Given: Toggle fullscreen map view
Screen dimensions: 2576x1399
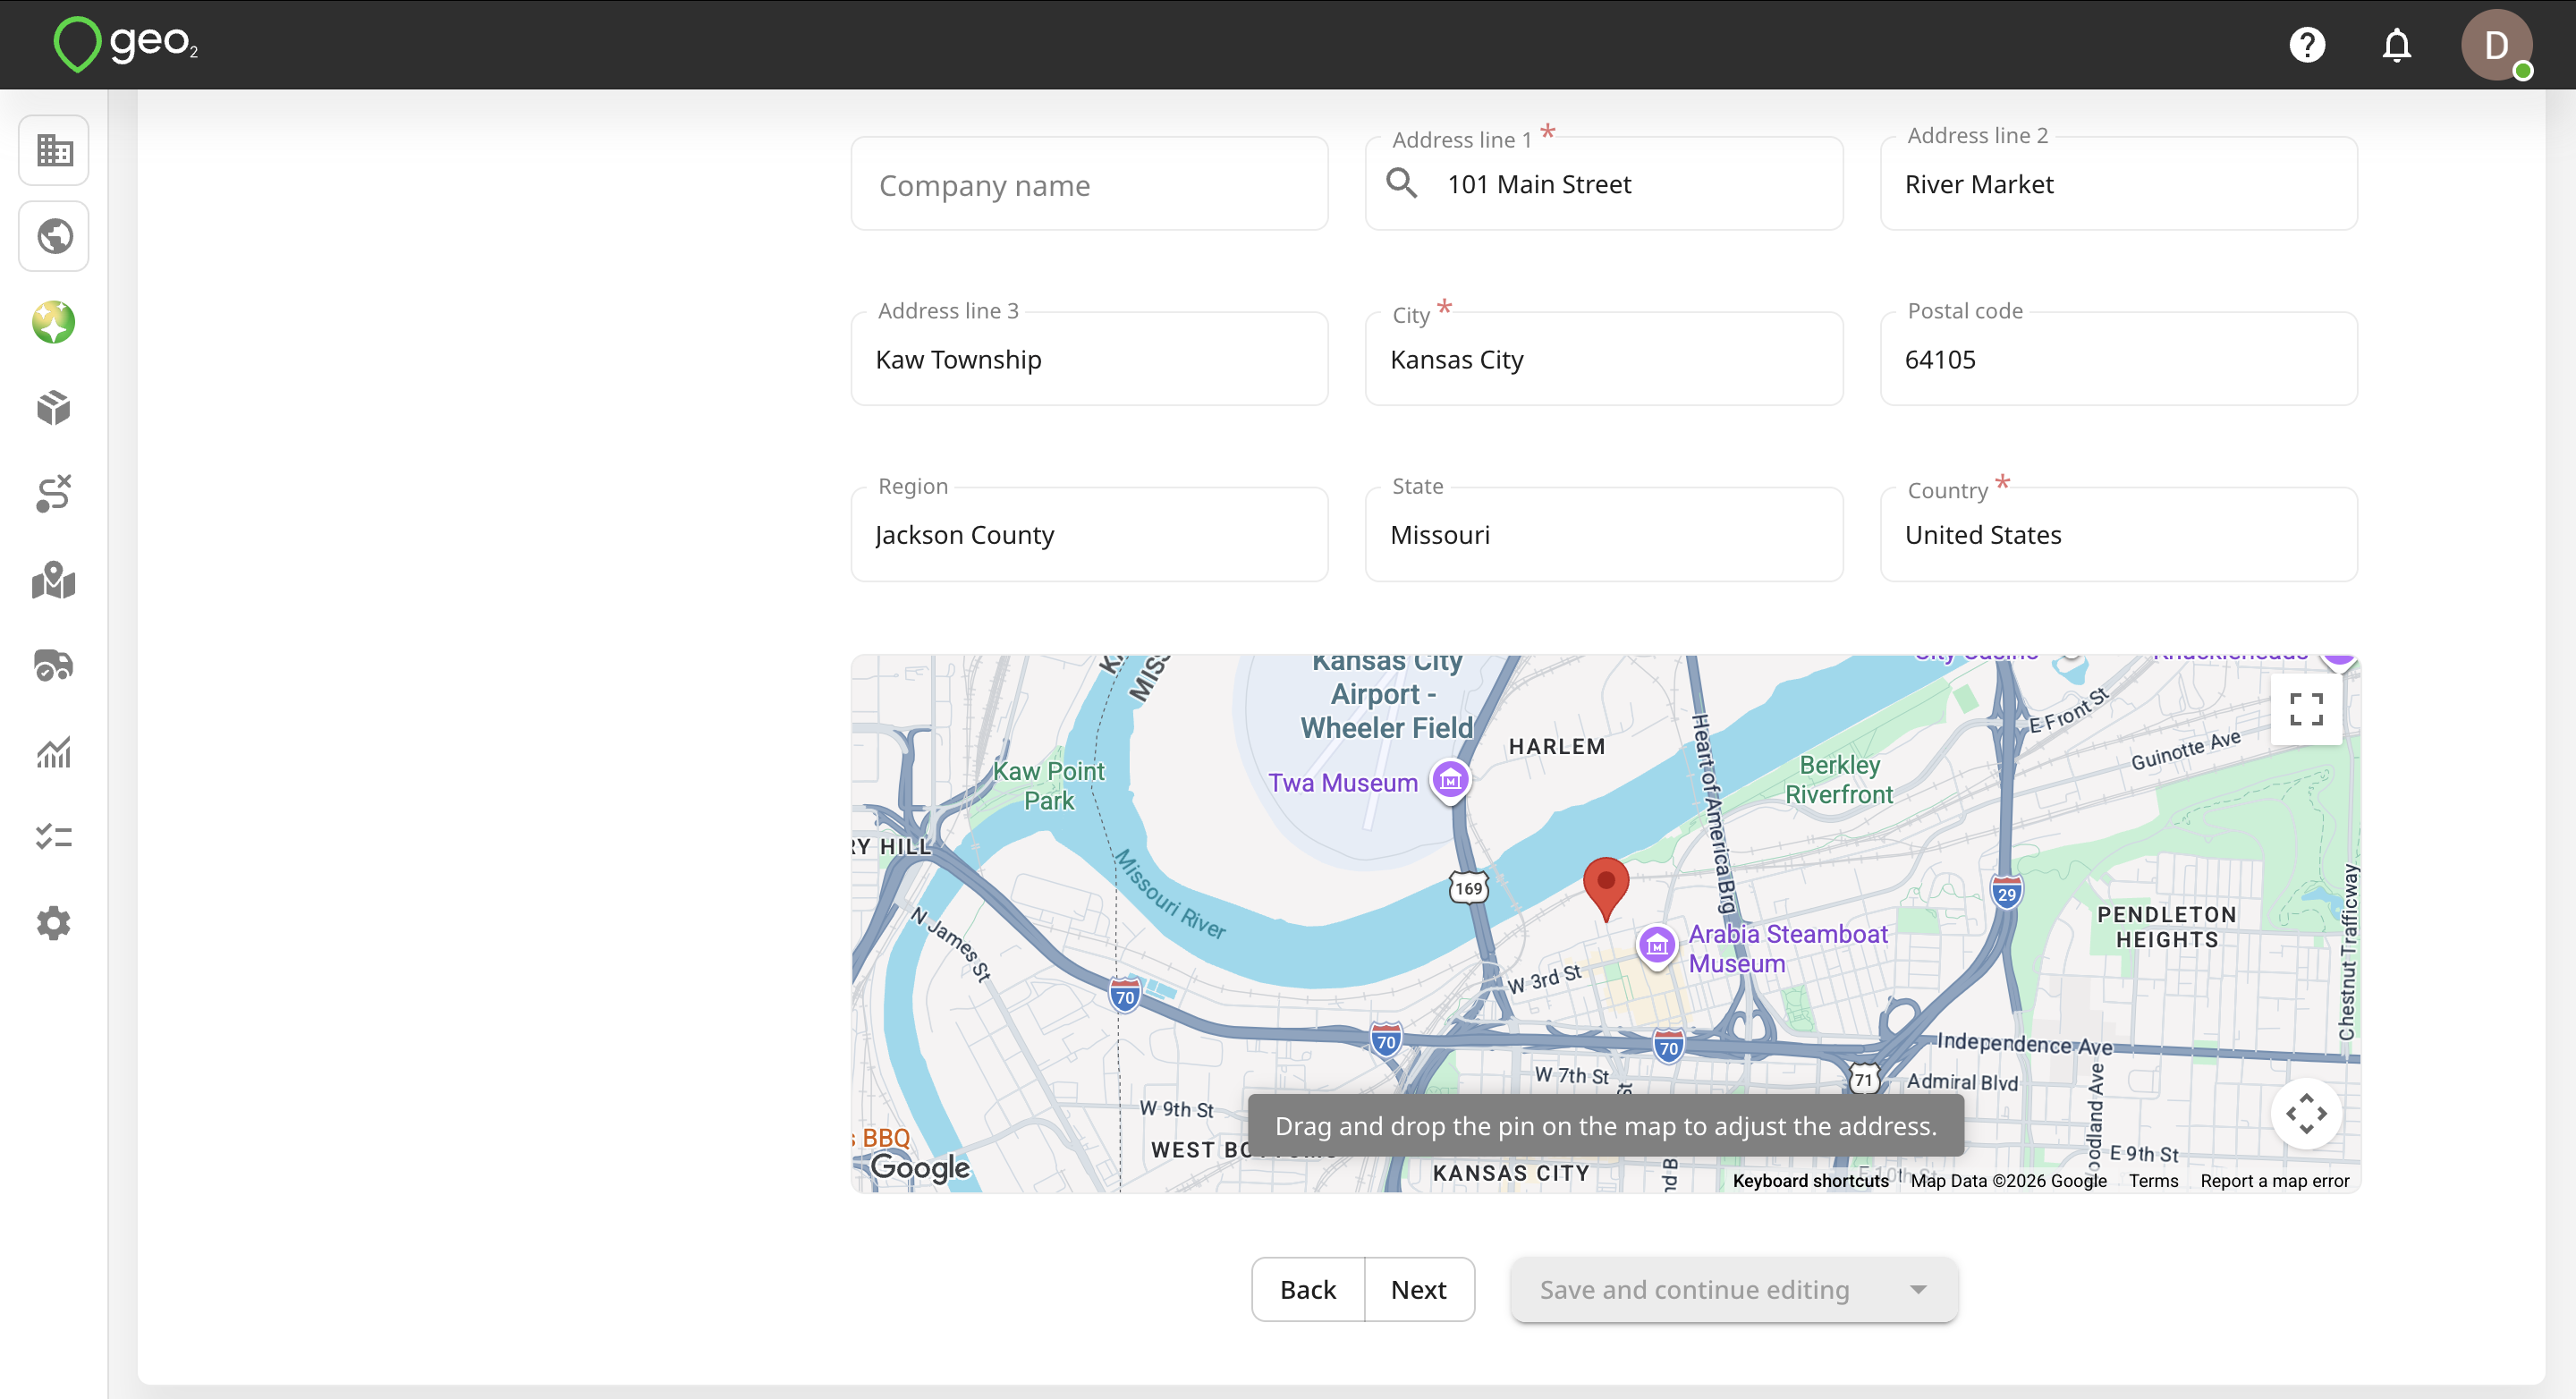Looking at the screenshot, I should point(2306,709).
